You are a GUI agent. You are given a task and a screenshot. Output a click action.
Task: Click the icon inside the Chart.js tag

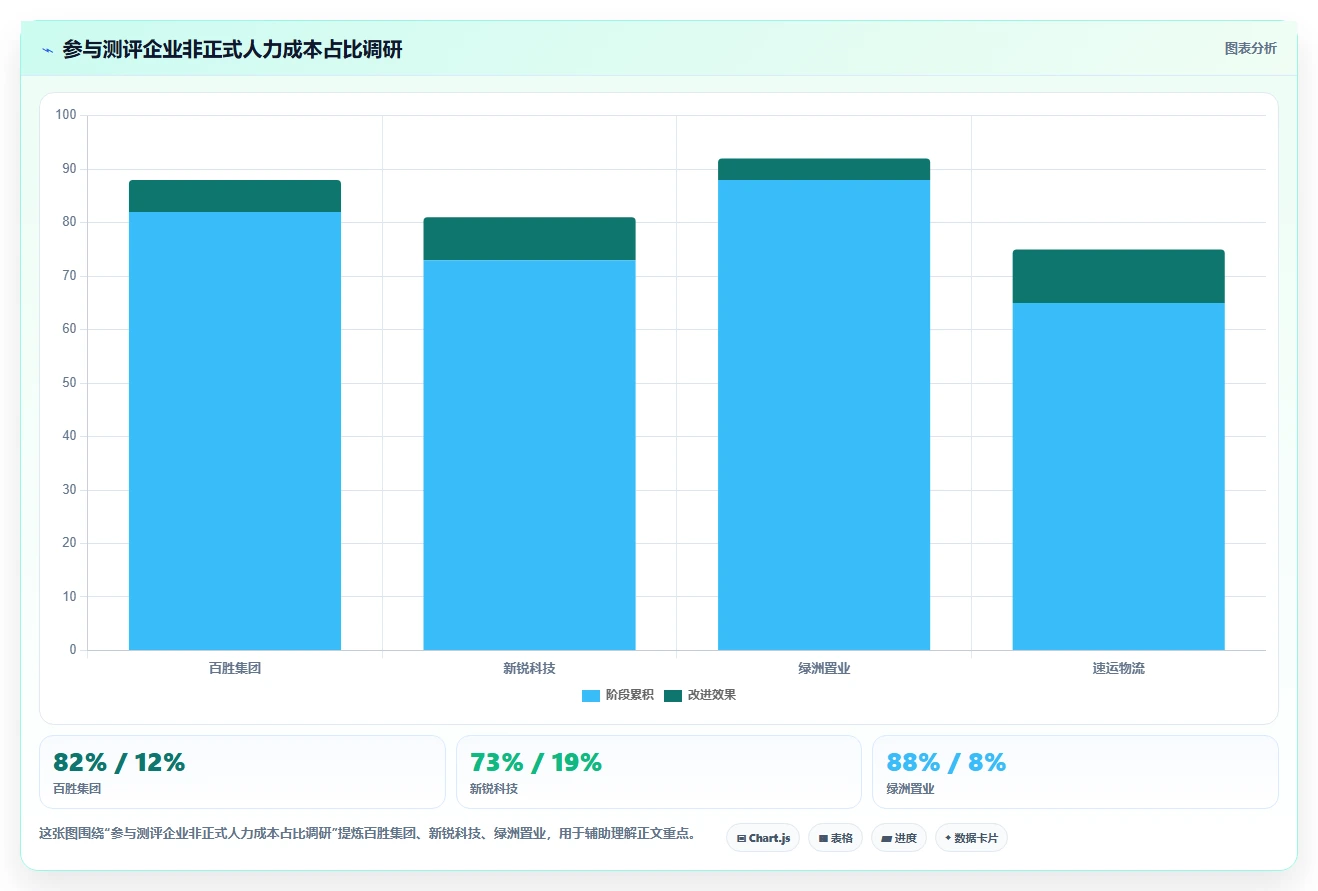point(741,838)
